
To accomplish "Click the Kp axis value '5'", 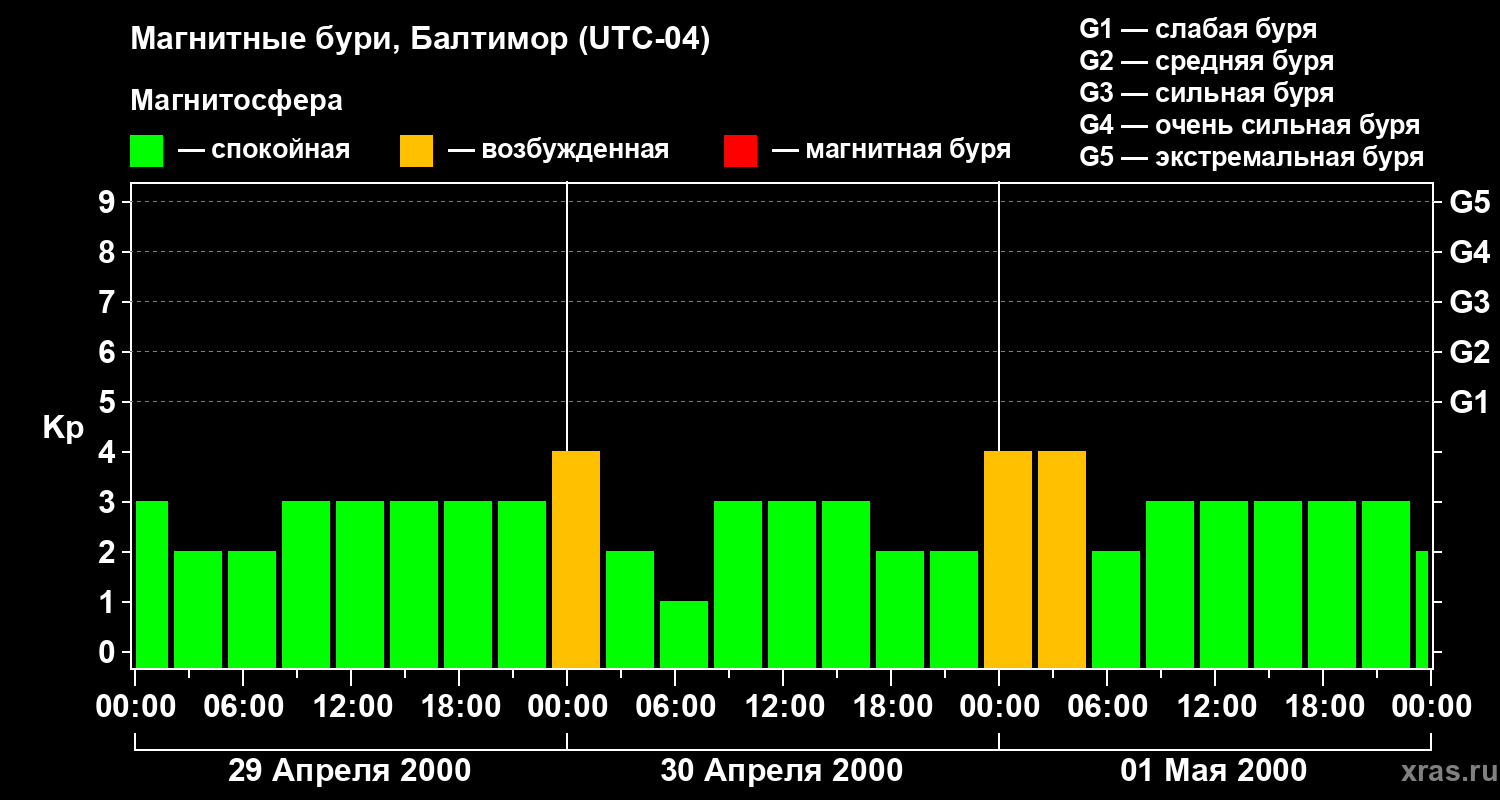I will (x=109, y=402).
